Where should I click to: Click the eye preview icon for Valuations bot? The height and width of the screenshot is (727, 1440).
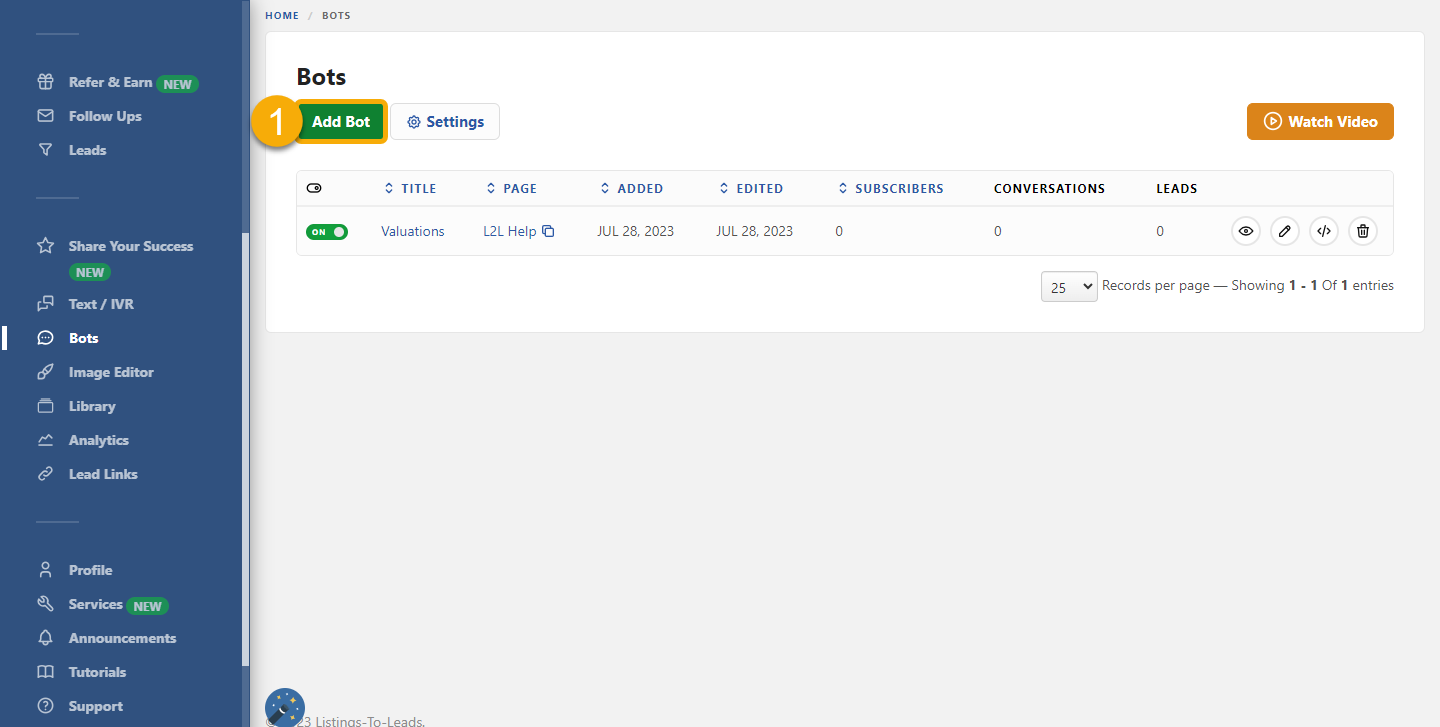(1245, 231)
